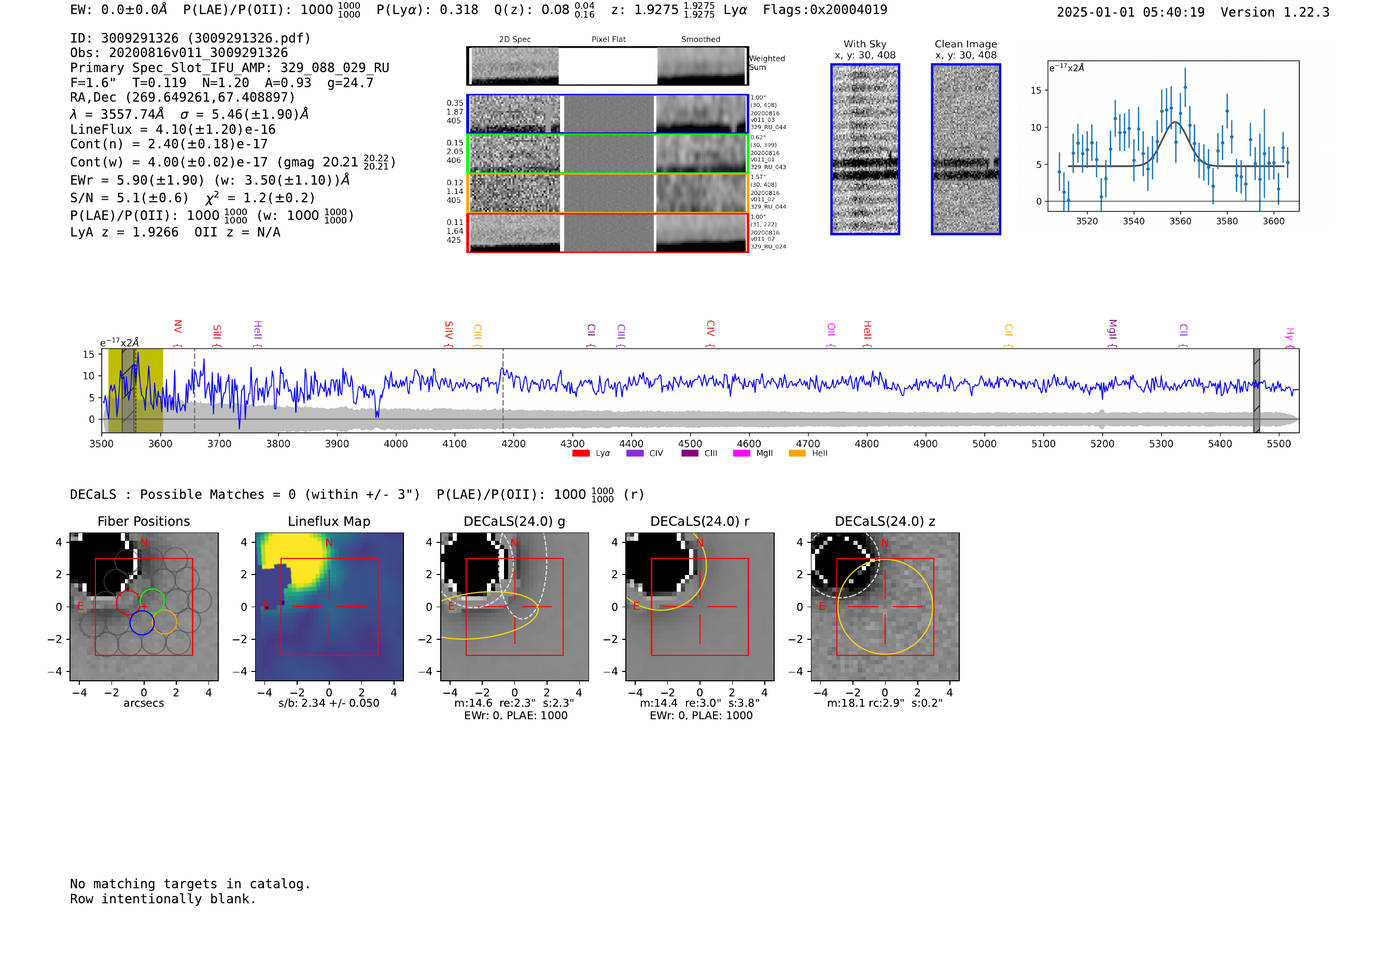Click the DECaLS : Possible Matches = 0 heading

click(x=245, y=494)
